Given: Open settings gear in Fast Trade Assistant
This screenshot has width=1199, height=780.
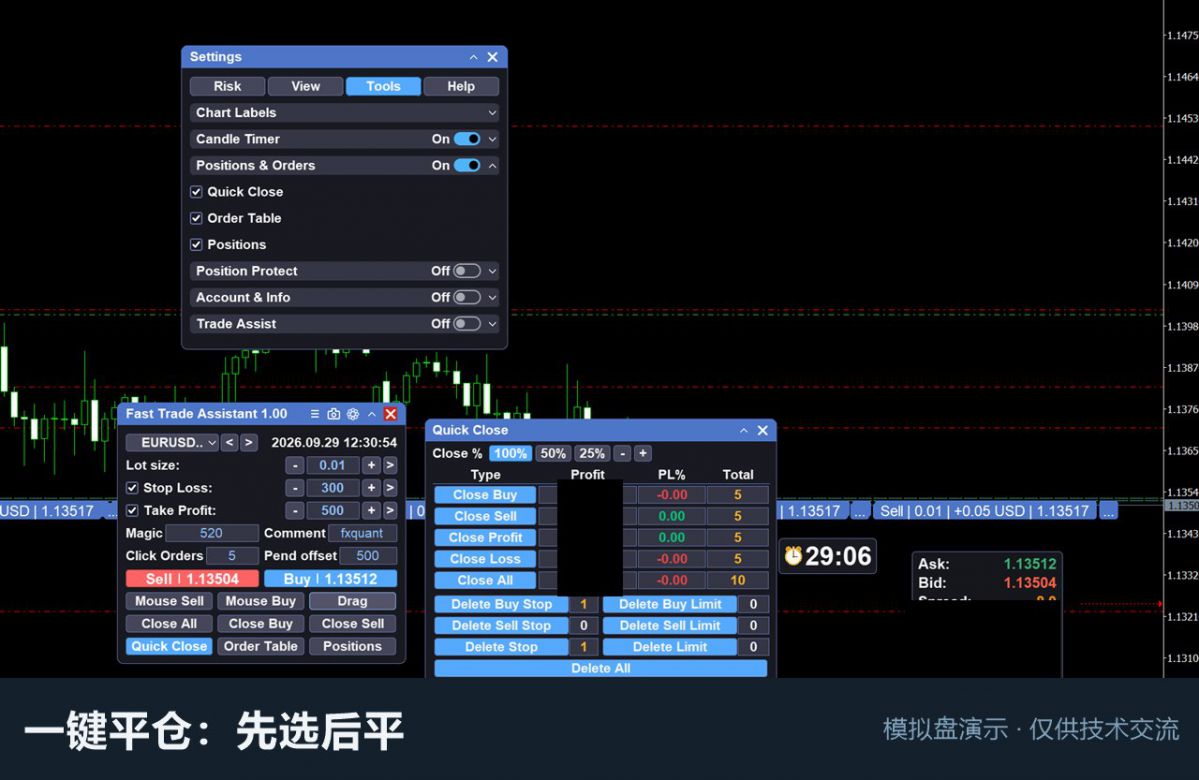Looking at the screenshot, I should (353, 414).
